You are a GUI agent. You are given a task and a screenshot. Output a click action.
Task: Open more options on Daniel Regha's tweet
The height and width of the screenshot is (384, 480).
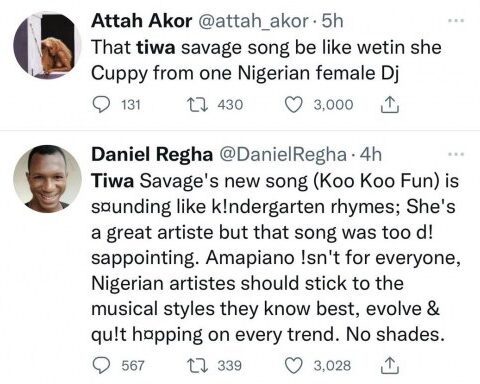[456, 154]
